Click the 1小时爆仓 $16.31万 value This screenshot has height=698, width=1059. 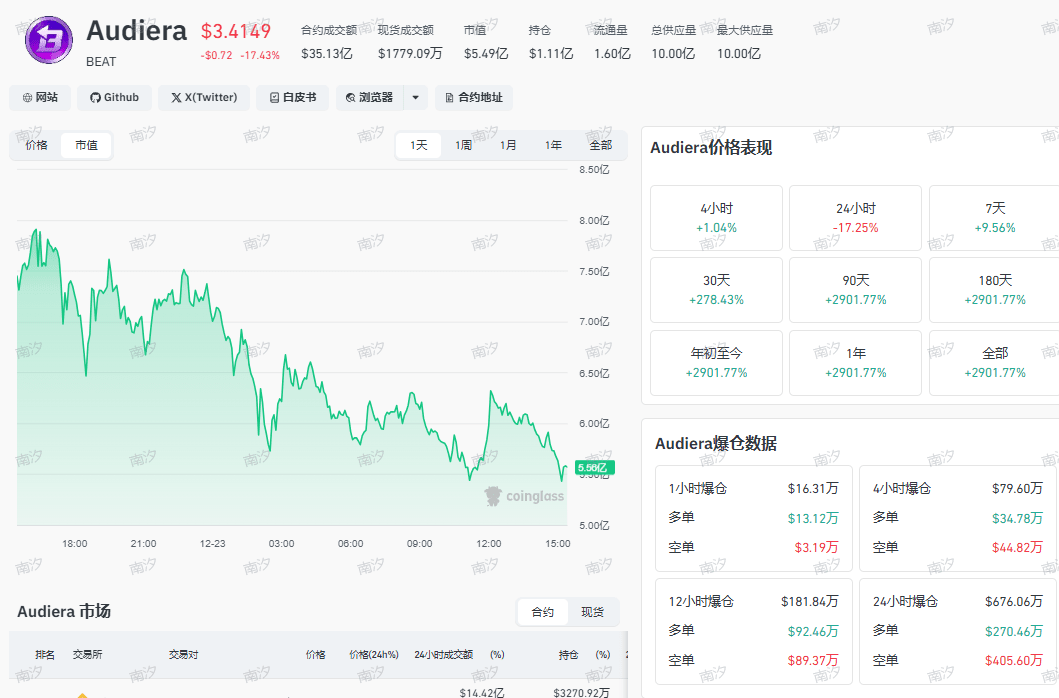click(x=812, y=489)
